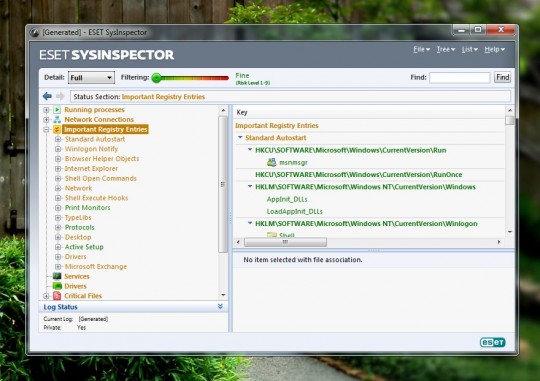540x381 pixels.
Task: Collapse the HKLM Winlogon registry key
Action: point(250,223)
